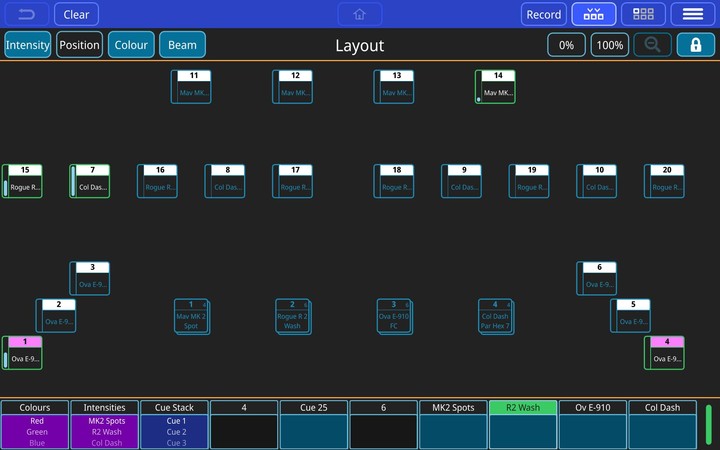Activate the MK2 Spots playback
The height and width of the screenshot is (450, 720).
pyautogui.click(x=454, y=425)
